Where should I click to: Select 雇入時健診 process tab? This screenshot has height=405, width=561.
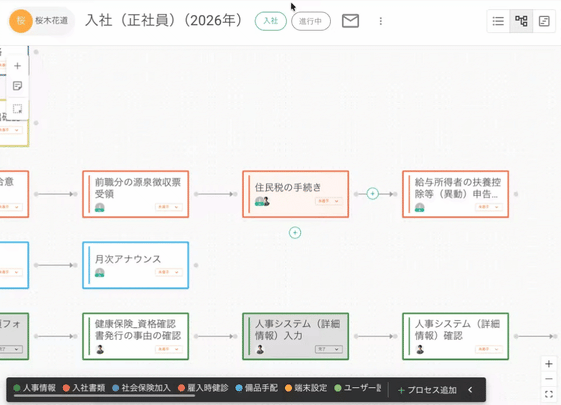click(x=203, y=388)
